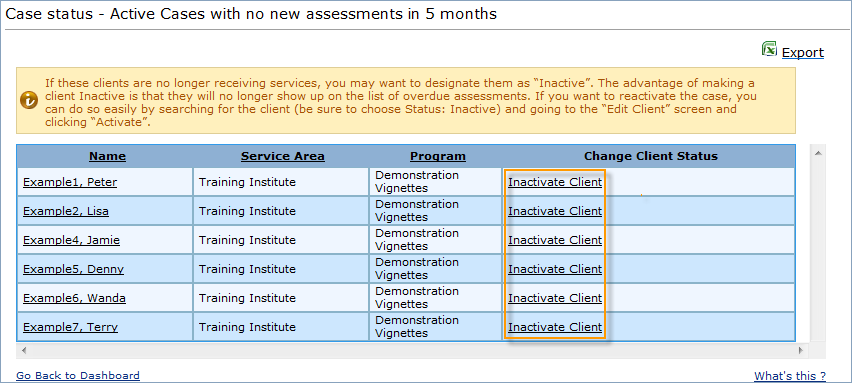Click the orange info icon in the notice
The width and height of the screenshot is (852, 383).
29,101
